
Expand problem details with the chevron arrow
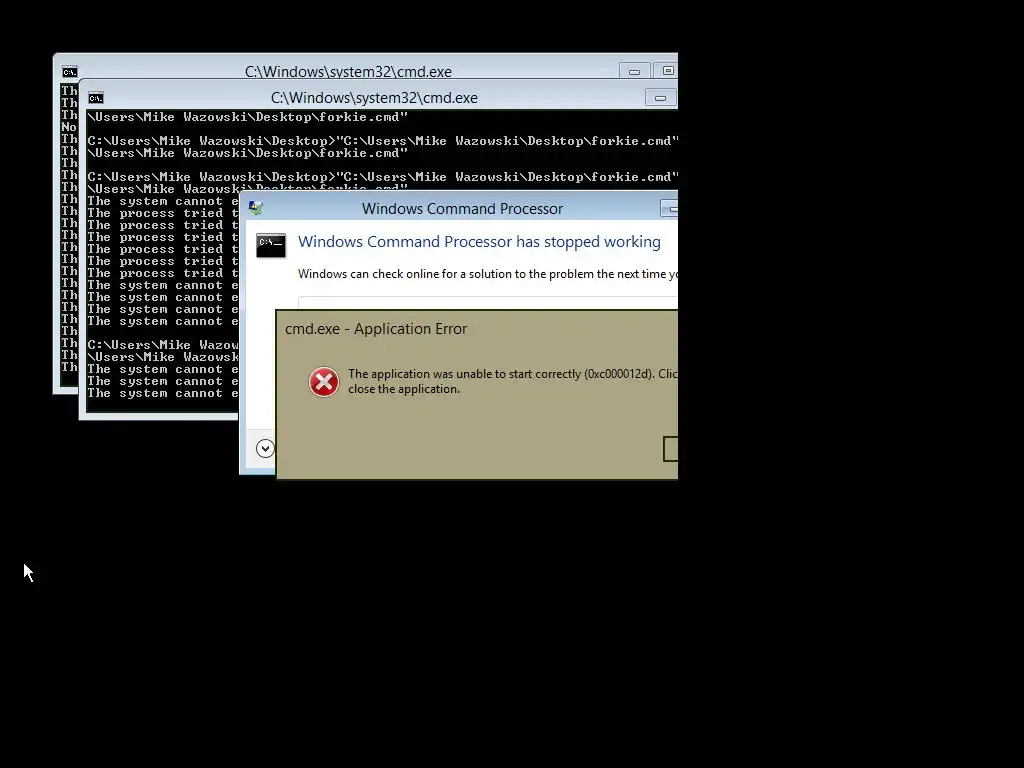point(265,449)
